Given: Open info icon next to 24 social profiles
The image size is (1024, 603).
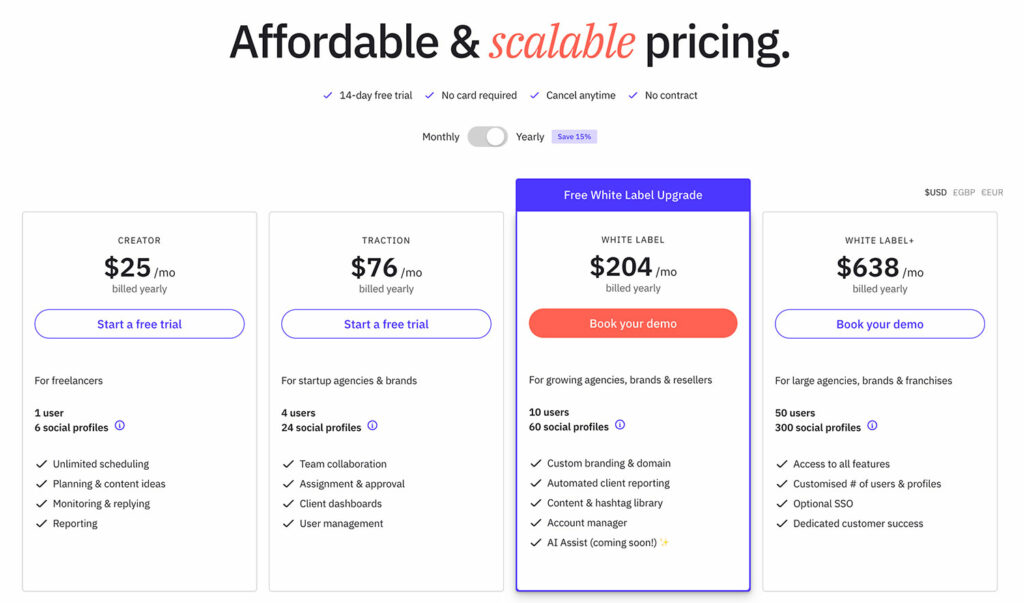Looking at the screenshot, I should tap(372, 425).
